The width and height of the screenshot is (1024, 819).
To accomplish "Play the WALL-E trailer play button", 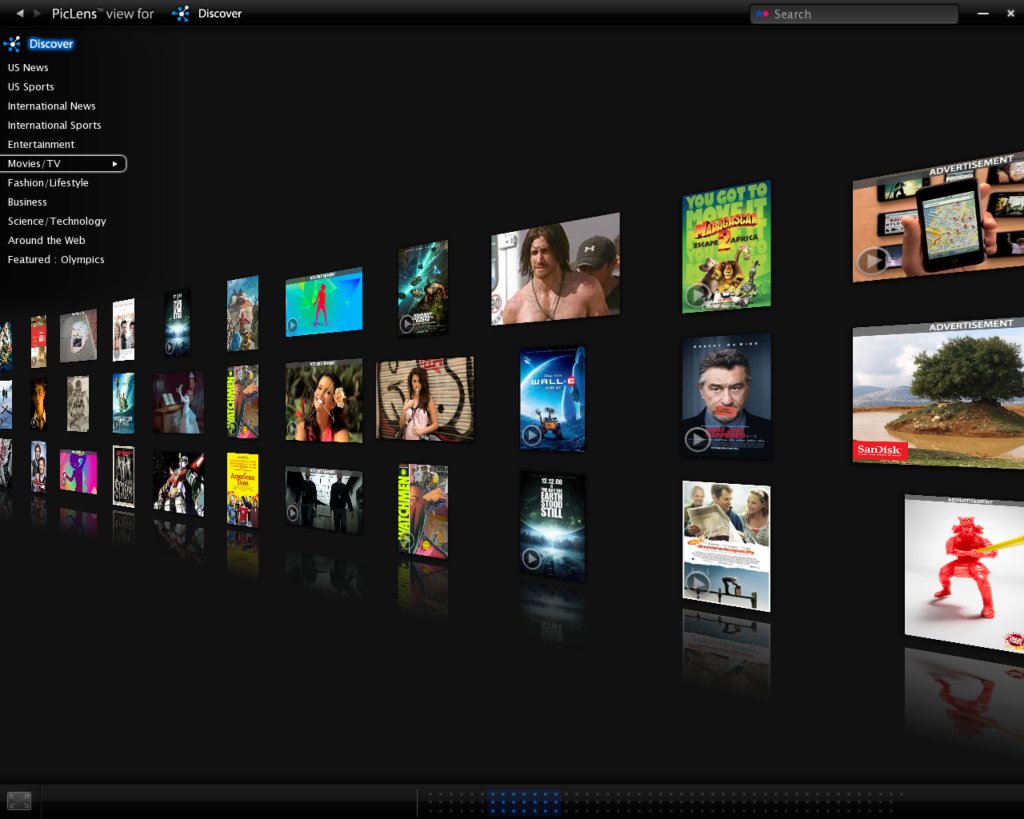I will click(531, 435).
